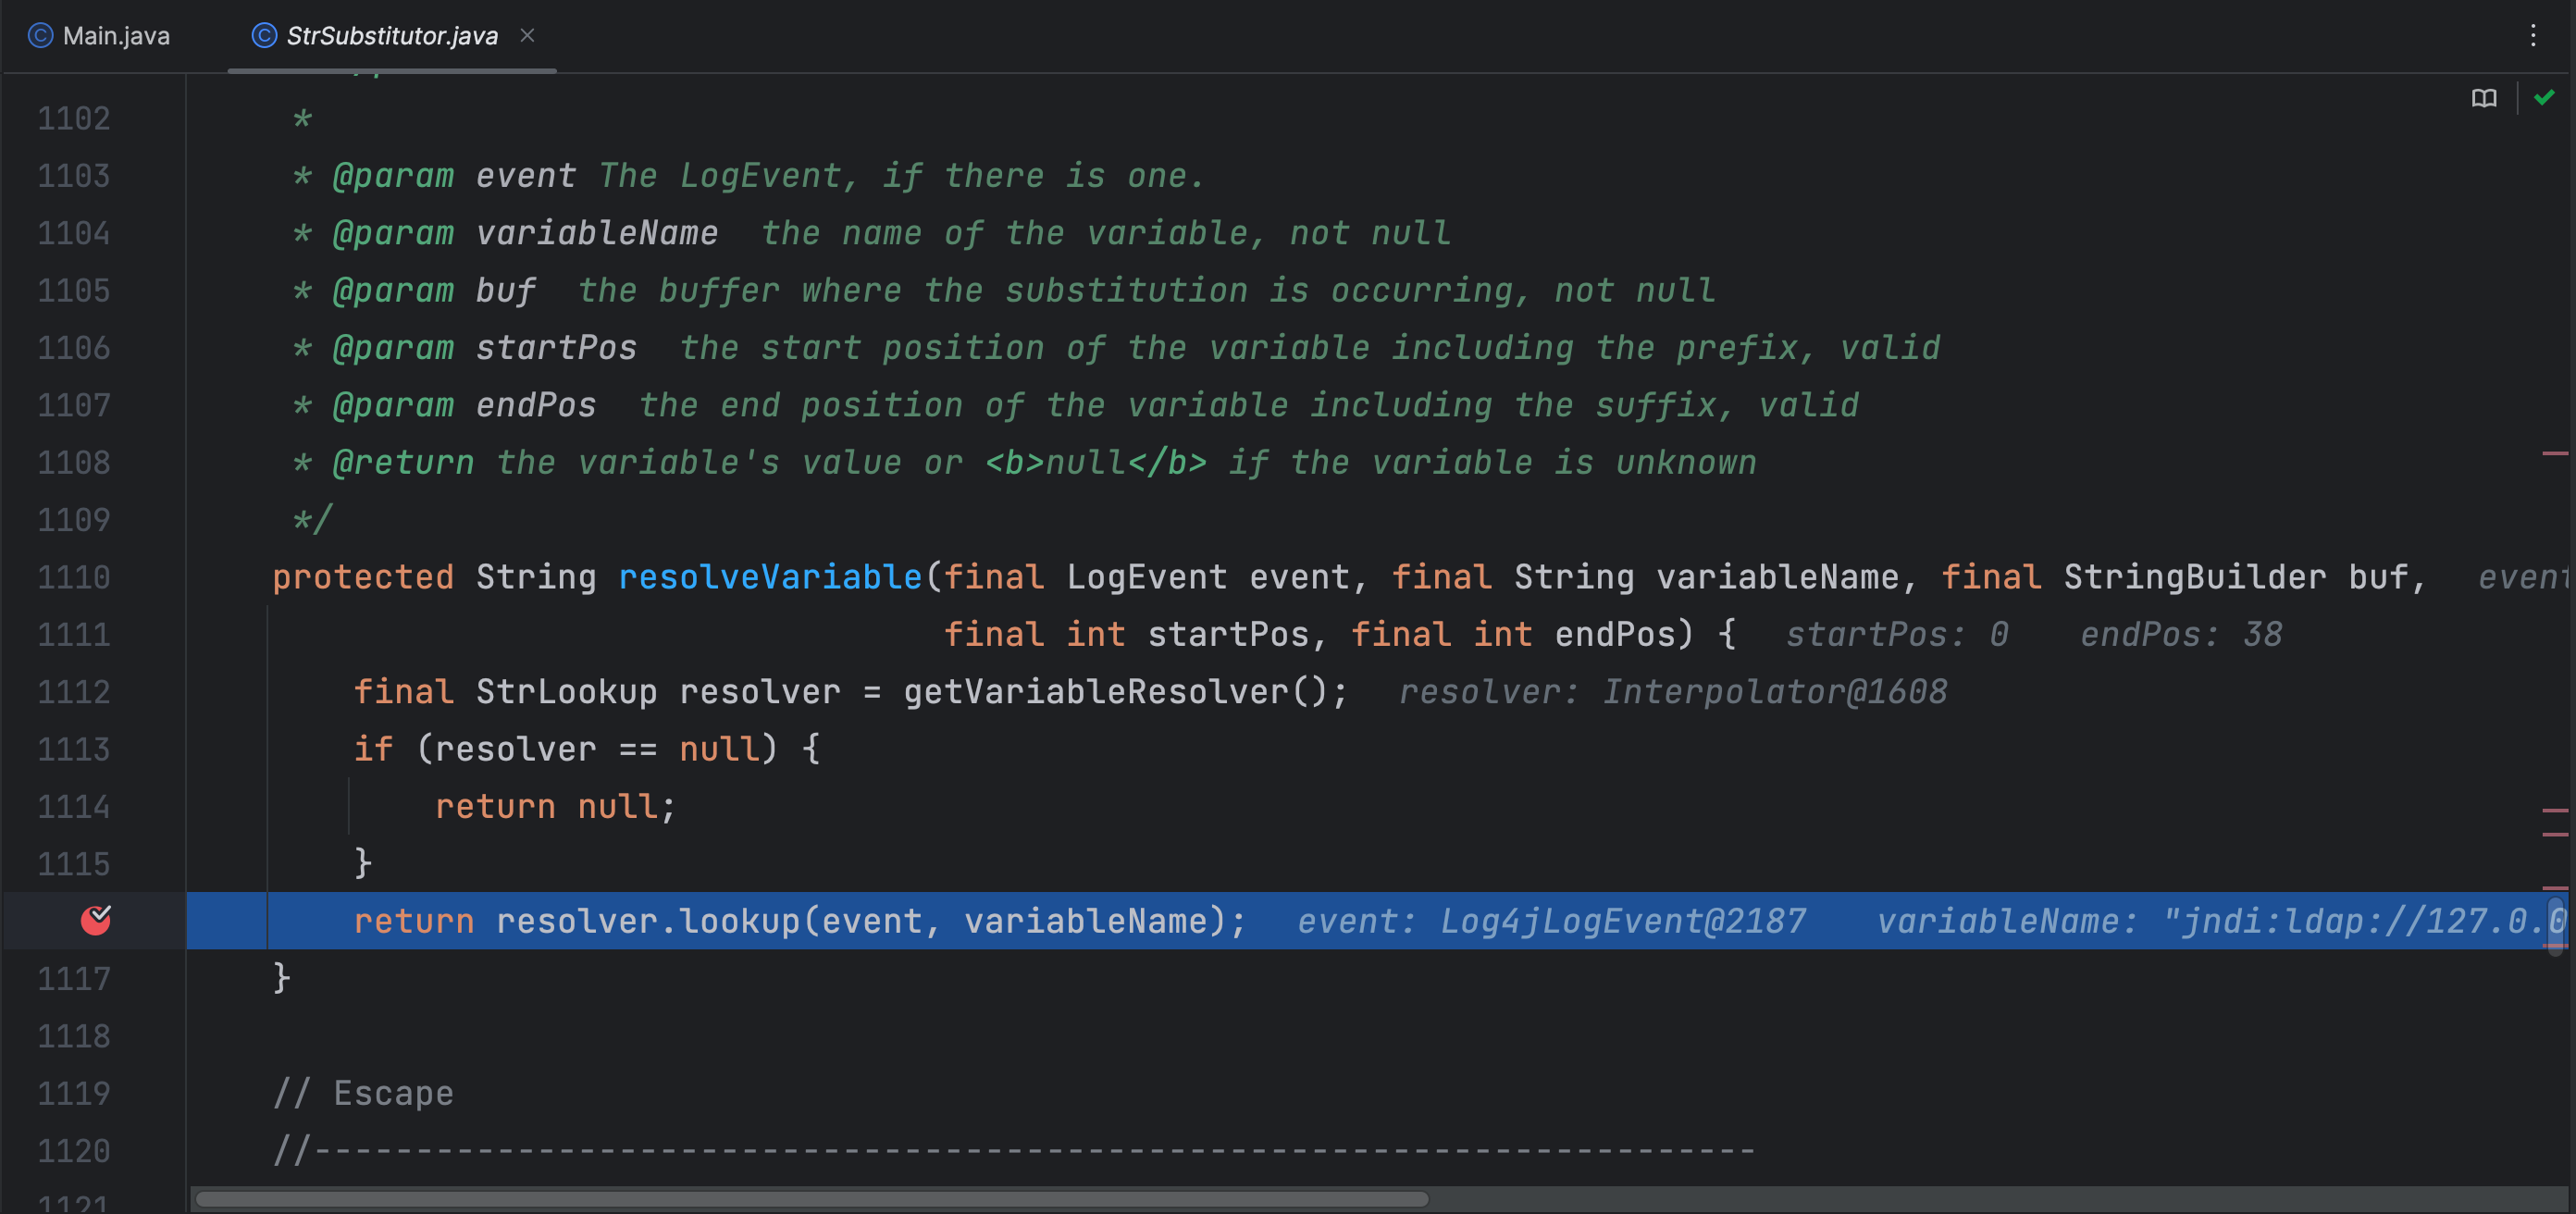The width and height of the screenshot is (2576, 1214).
Task: Close the StrSubstitutor.java tab
Action: pos(528,36)
